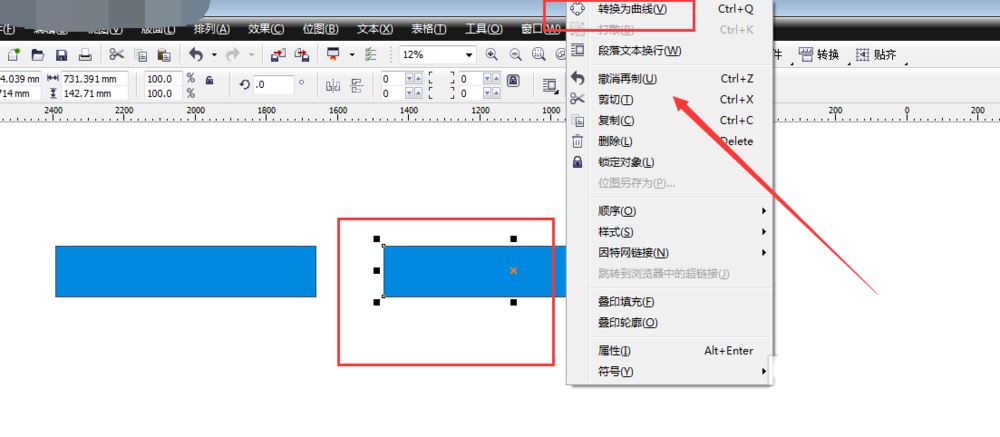Click the left blue rectangle on canvas
Screen dimensions: 1000x437
point(185,271)
